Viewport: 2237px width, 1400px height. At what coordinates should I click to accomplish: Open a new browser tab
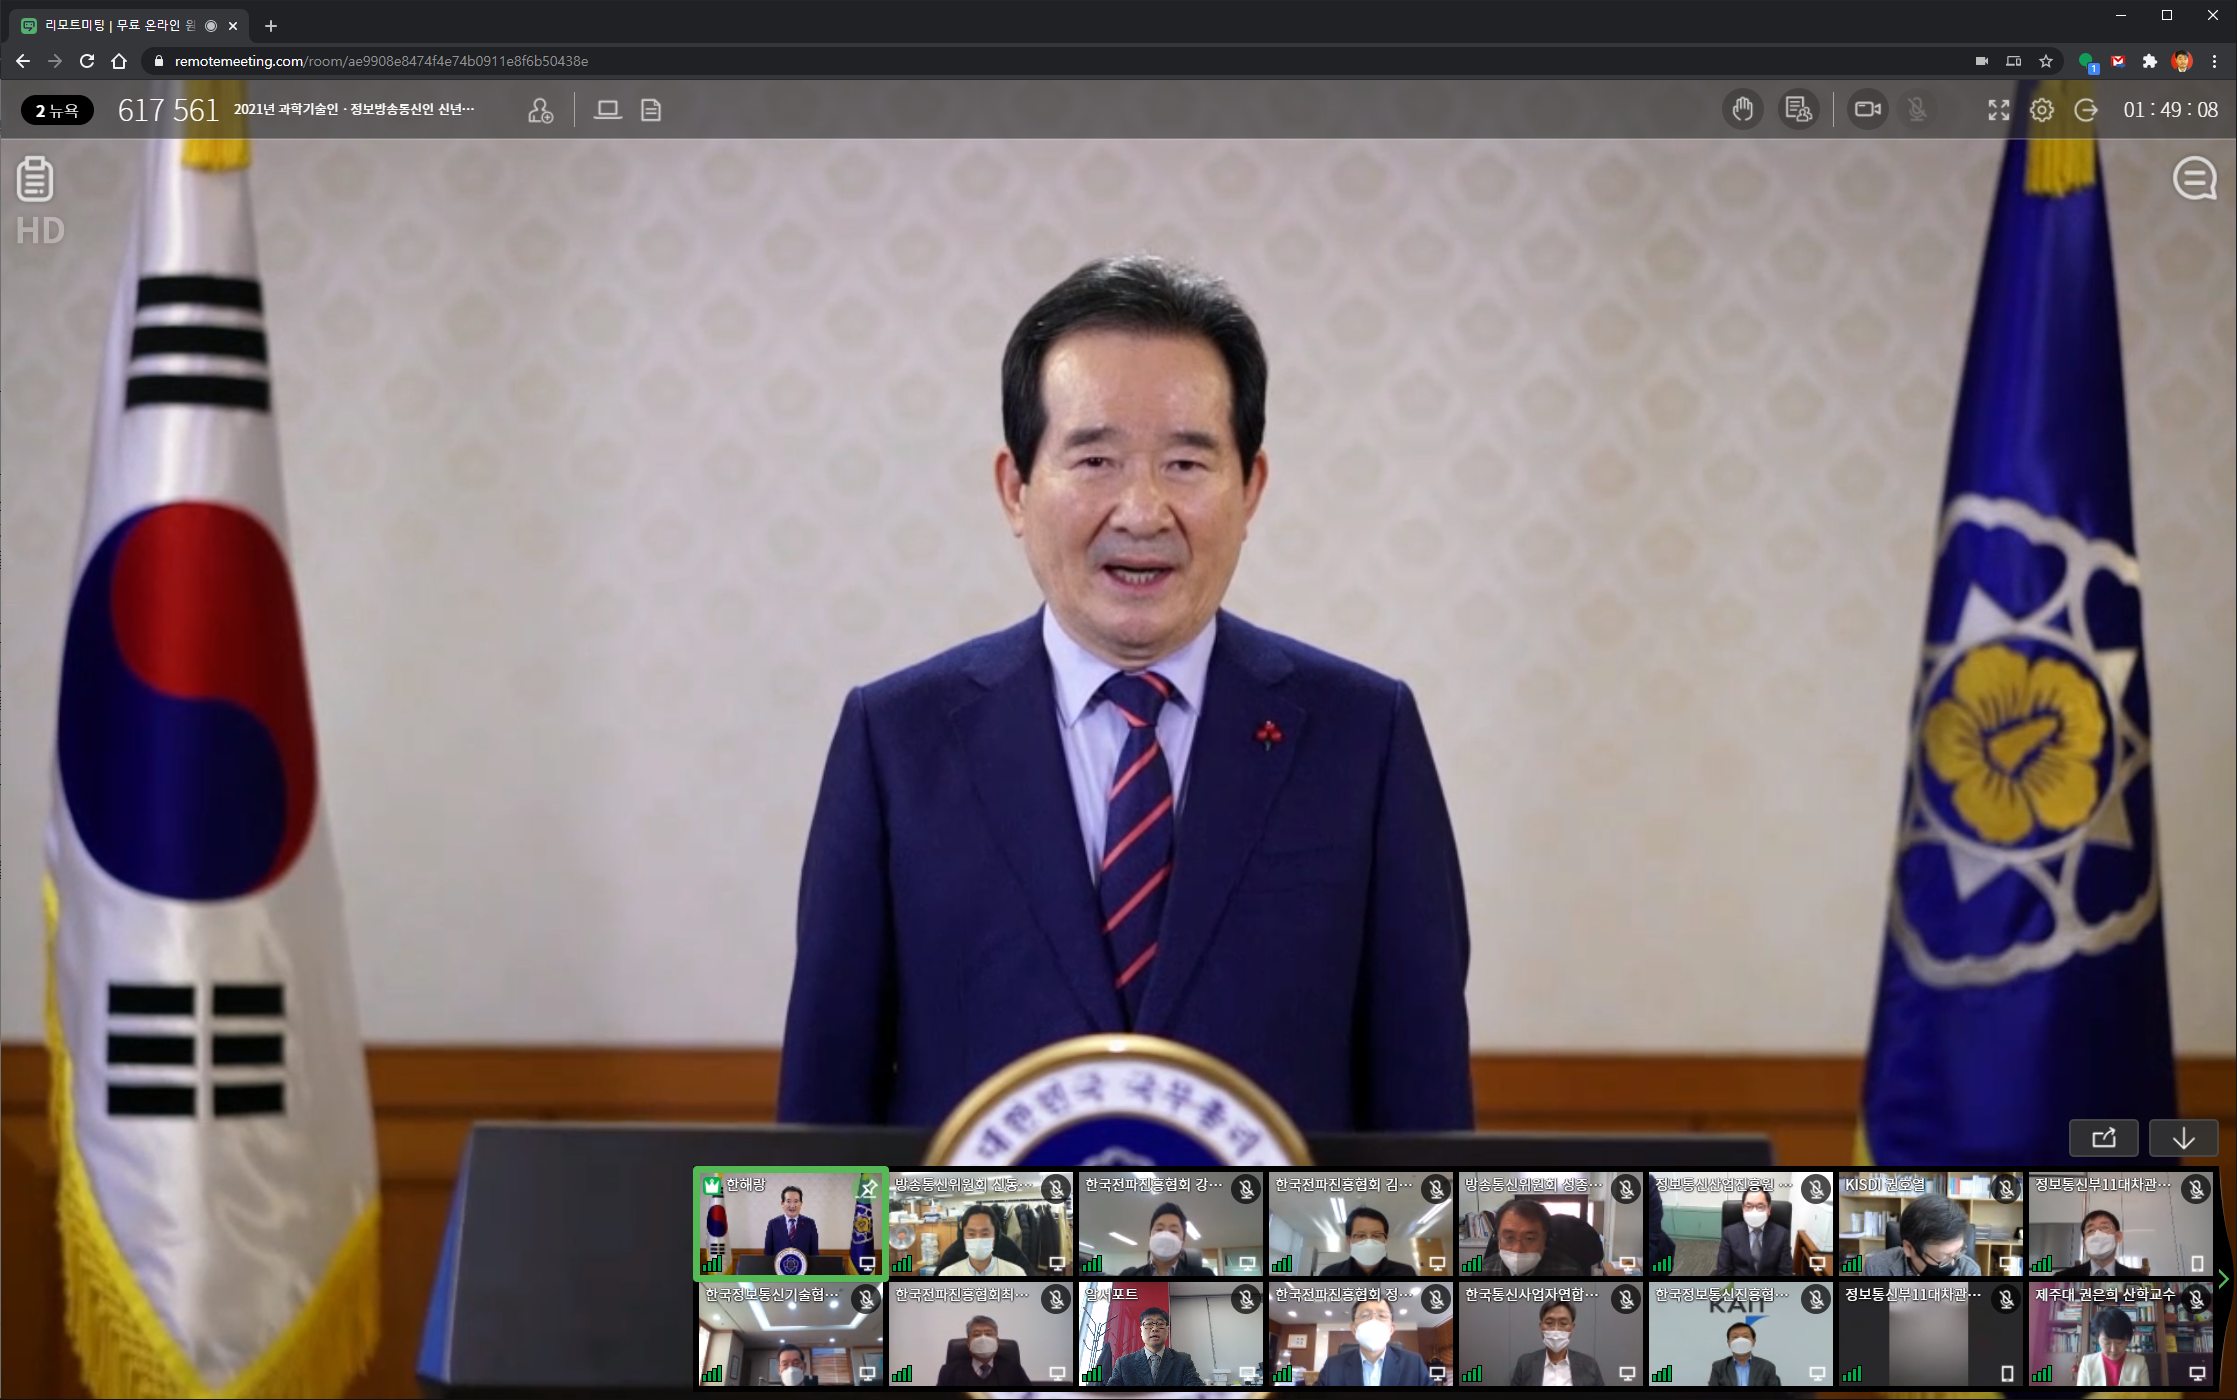click(x=271, y=26)
